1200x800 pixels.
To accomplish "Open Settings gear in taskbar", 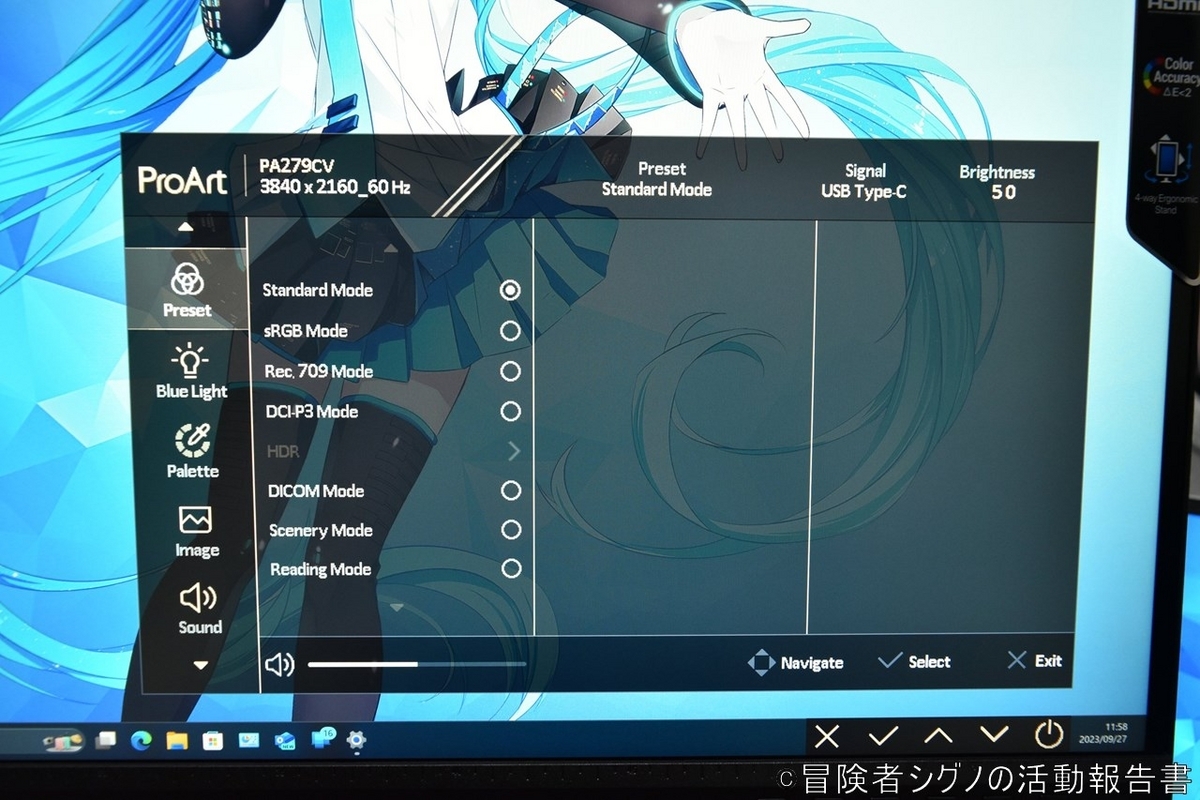I will (x=355, y=741).
